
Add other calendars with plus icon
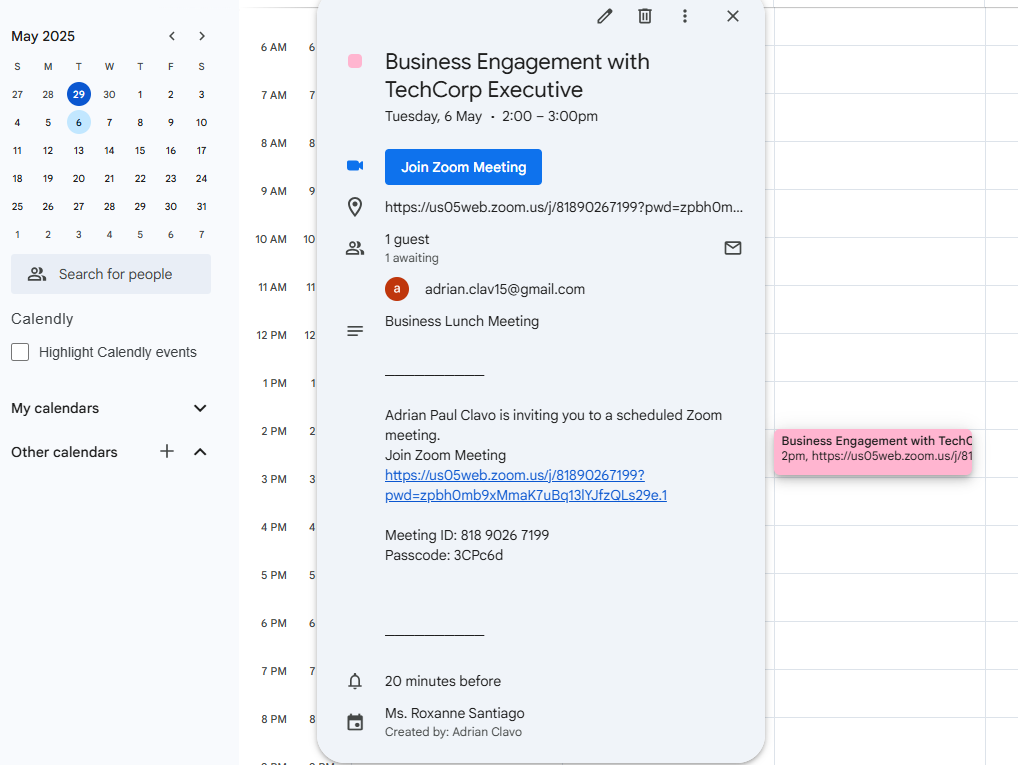click(x=167, y=452)
